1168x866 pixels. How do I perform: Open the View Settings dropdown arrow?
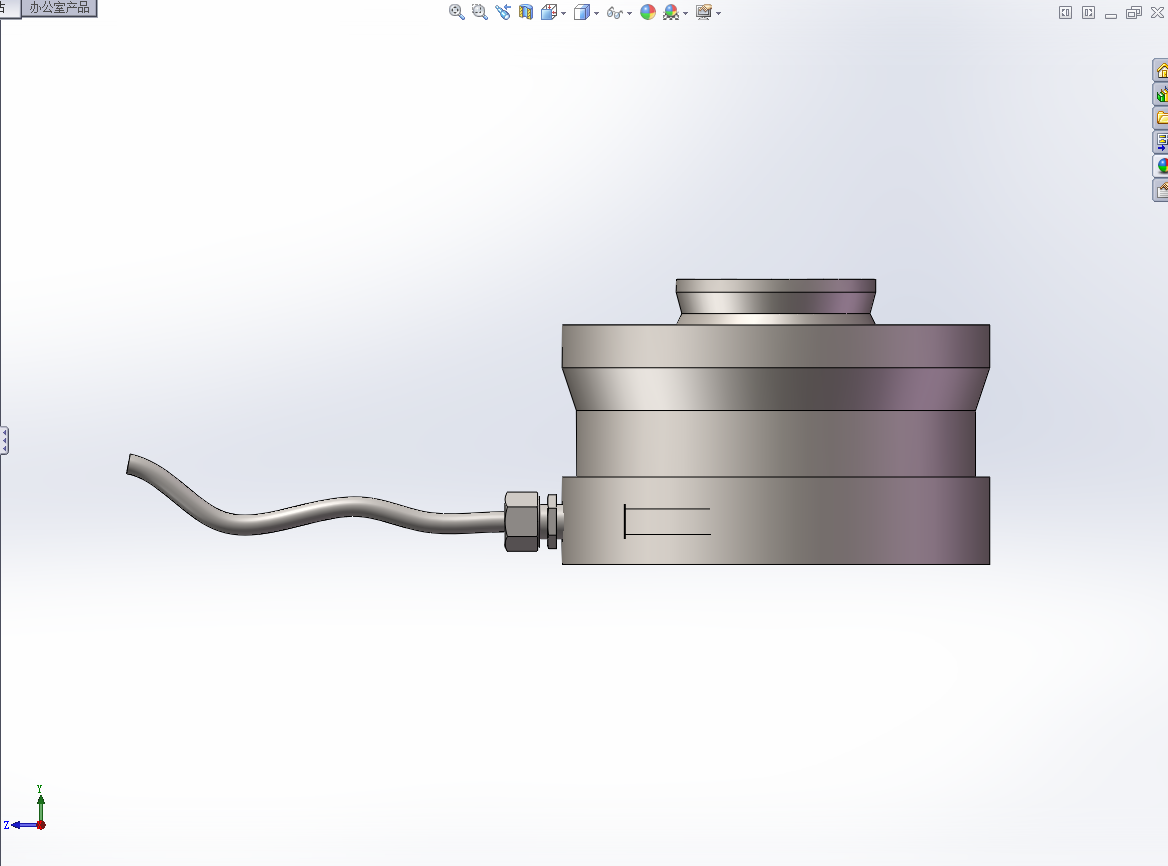718,13
